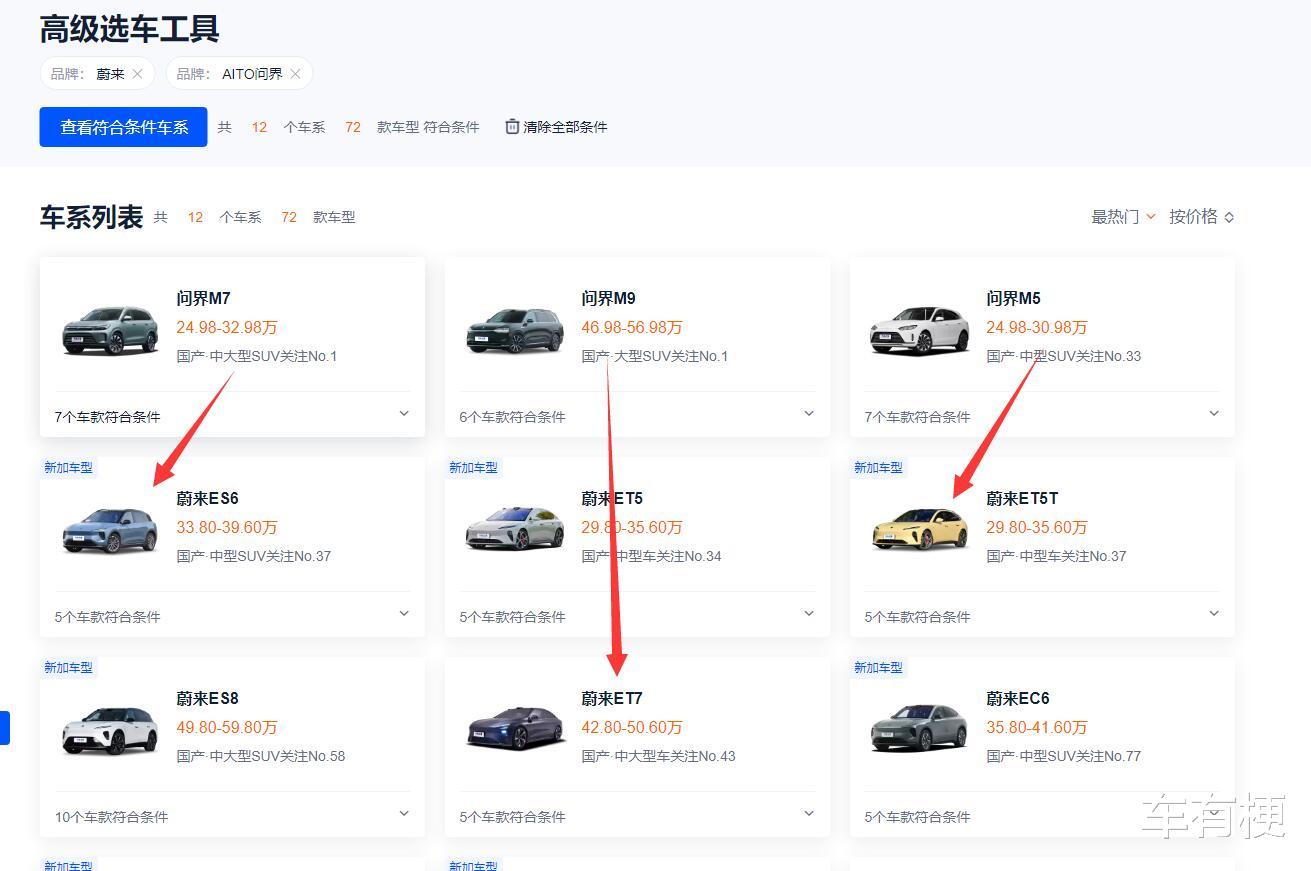Open the 蔚来ET5 car thumbnail
Screen dimensions: 1311x871
[x=515, y=529]
